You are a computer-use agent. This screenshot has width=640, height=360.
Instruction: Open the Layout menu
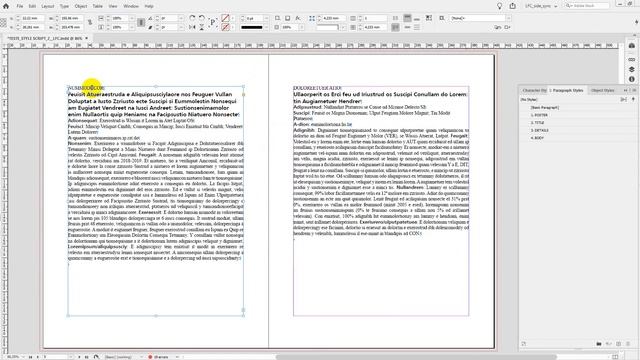click(48, 6)
